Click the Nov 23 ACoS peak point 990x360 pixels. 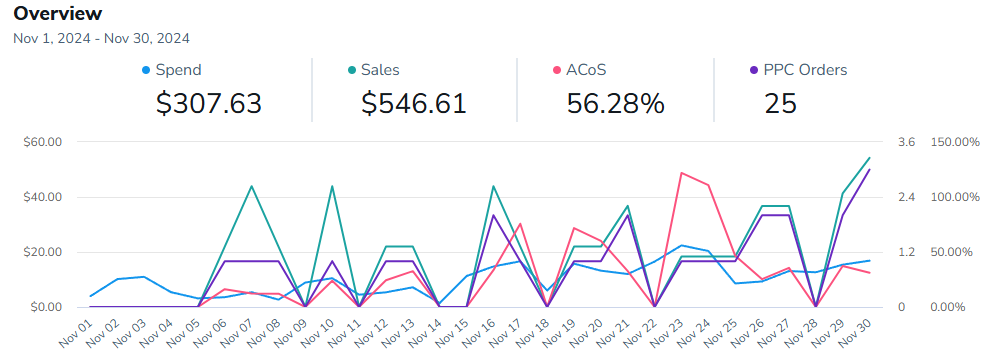pyautogui.click(x=681, y=172)
